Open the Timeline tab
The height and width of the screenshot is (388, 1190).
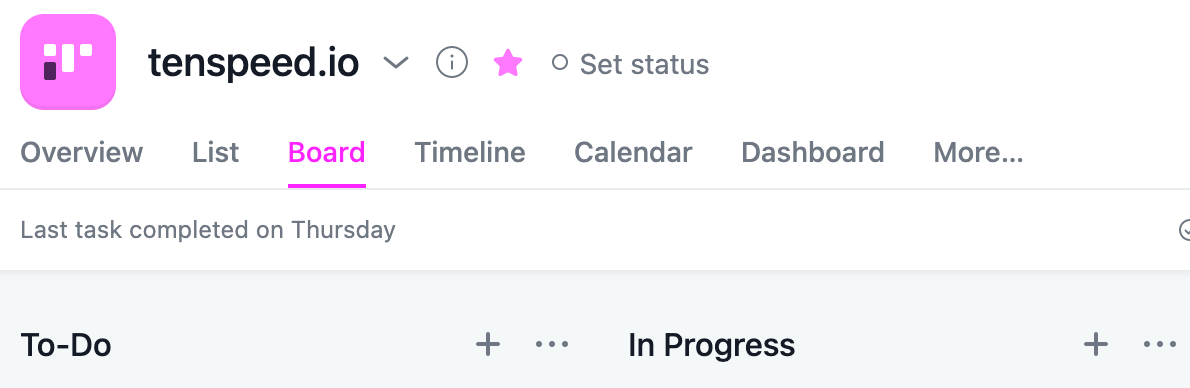pos(470,153)
